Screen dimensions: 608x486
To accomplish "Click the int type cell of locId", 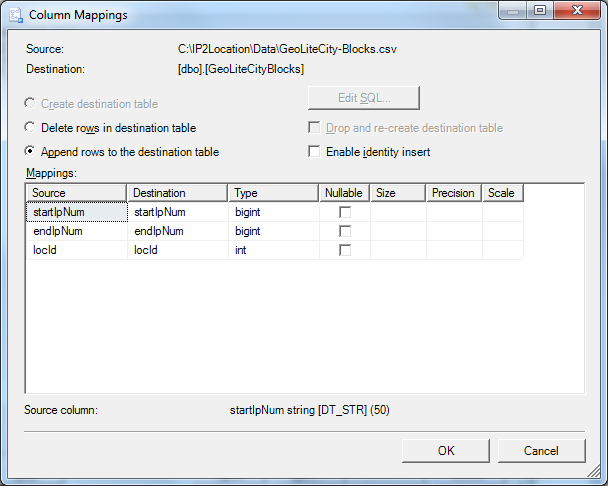I will [274, 250].
